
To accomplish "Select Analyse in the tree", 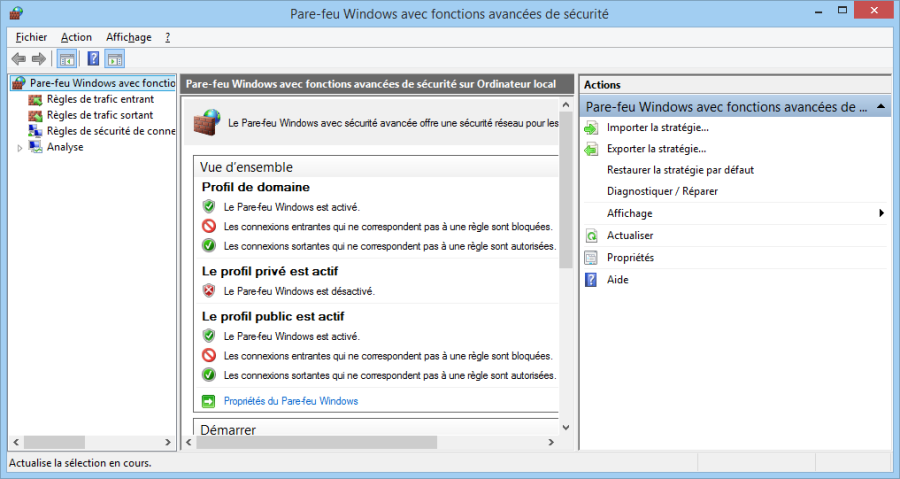I will point(65,147).
